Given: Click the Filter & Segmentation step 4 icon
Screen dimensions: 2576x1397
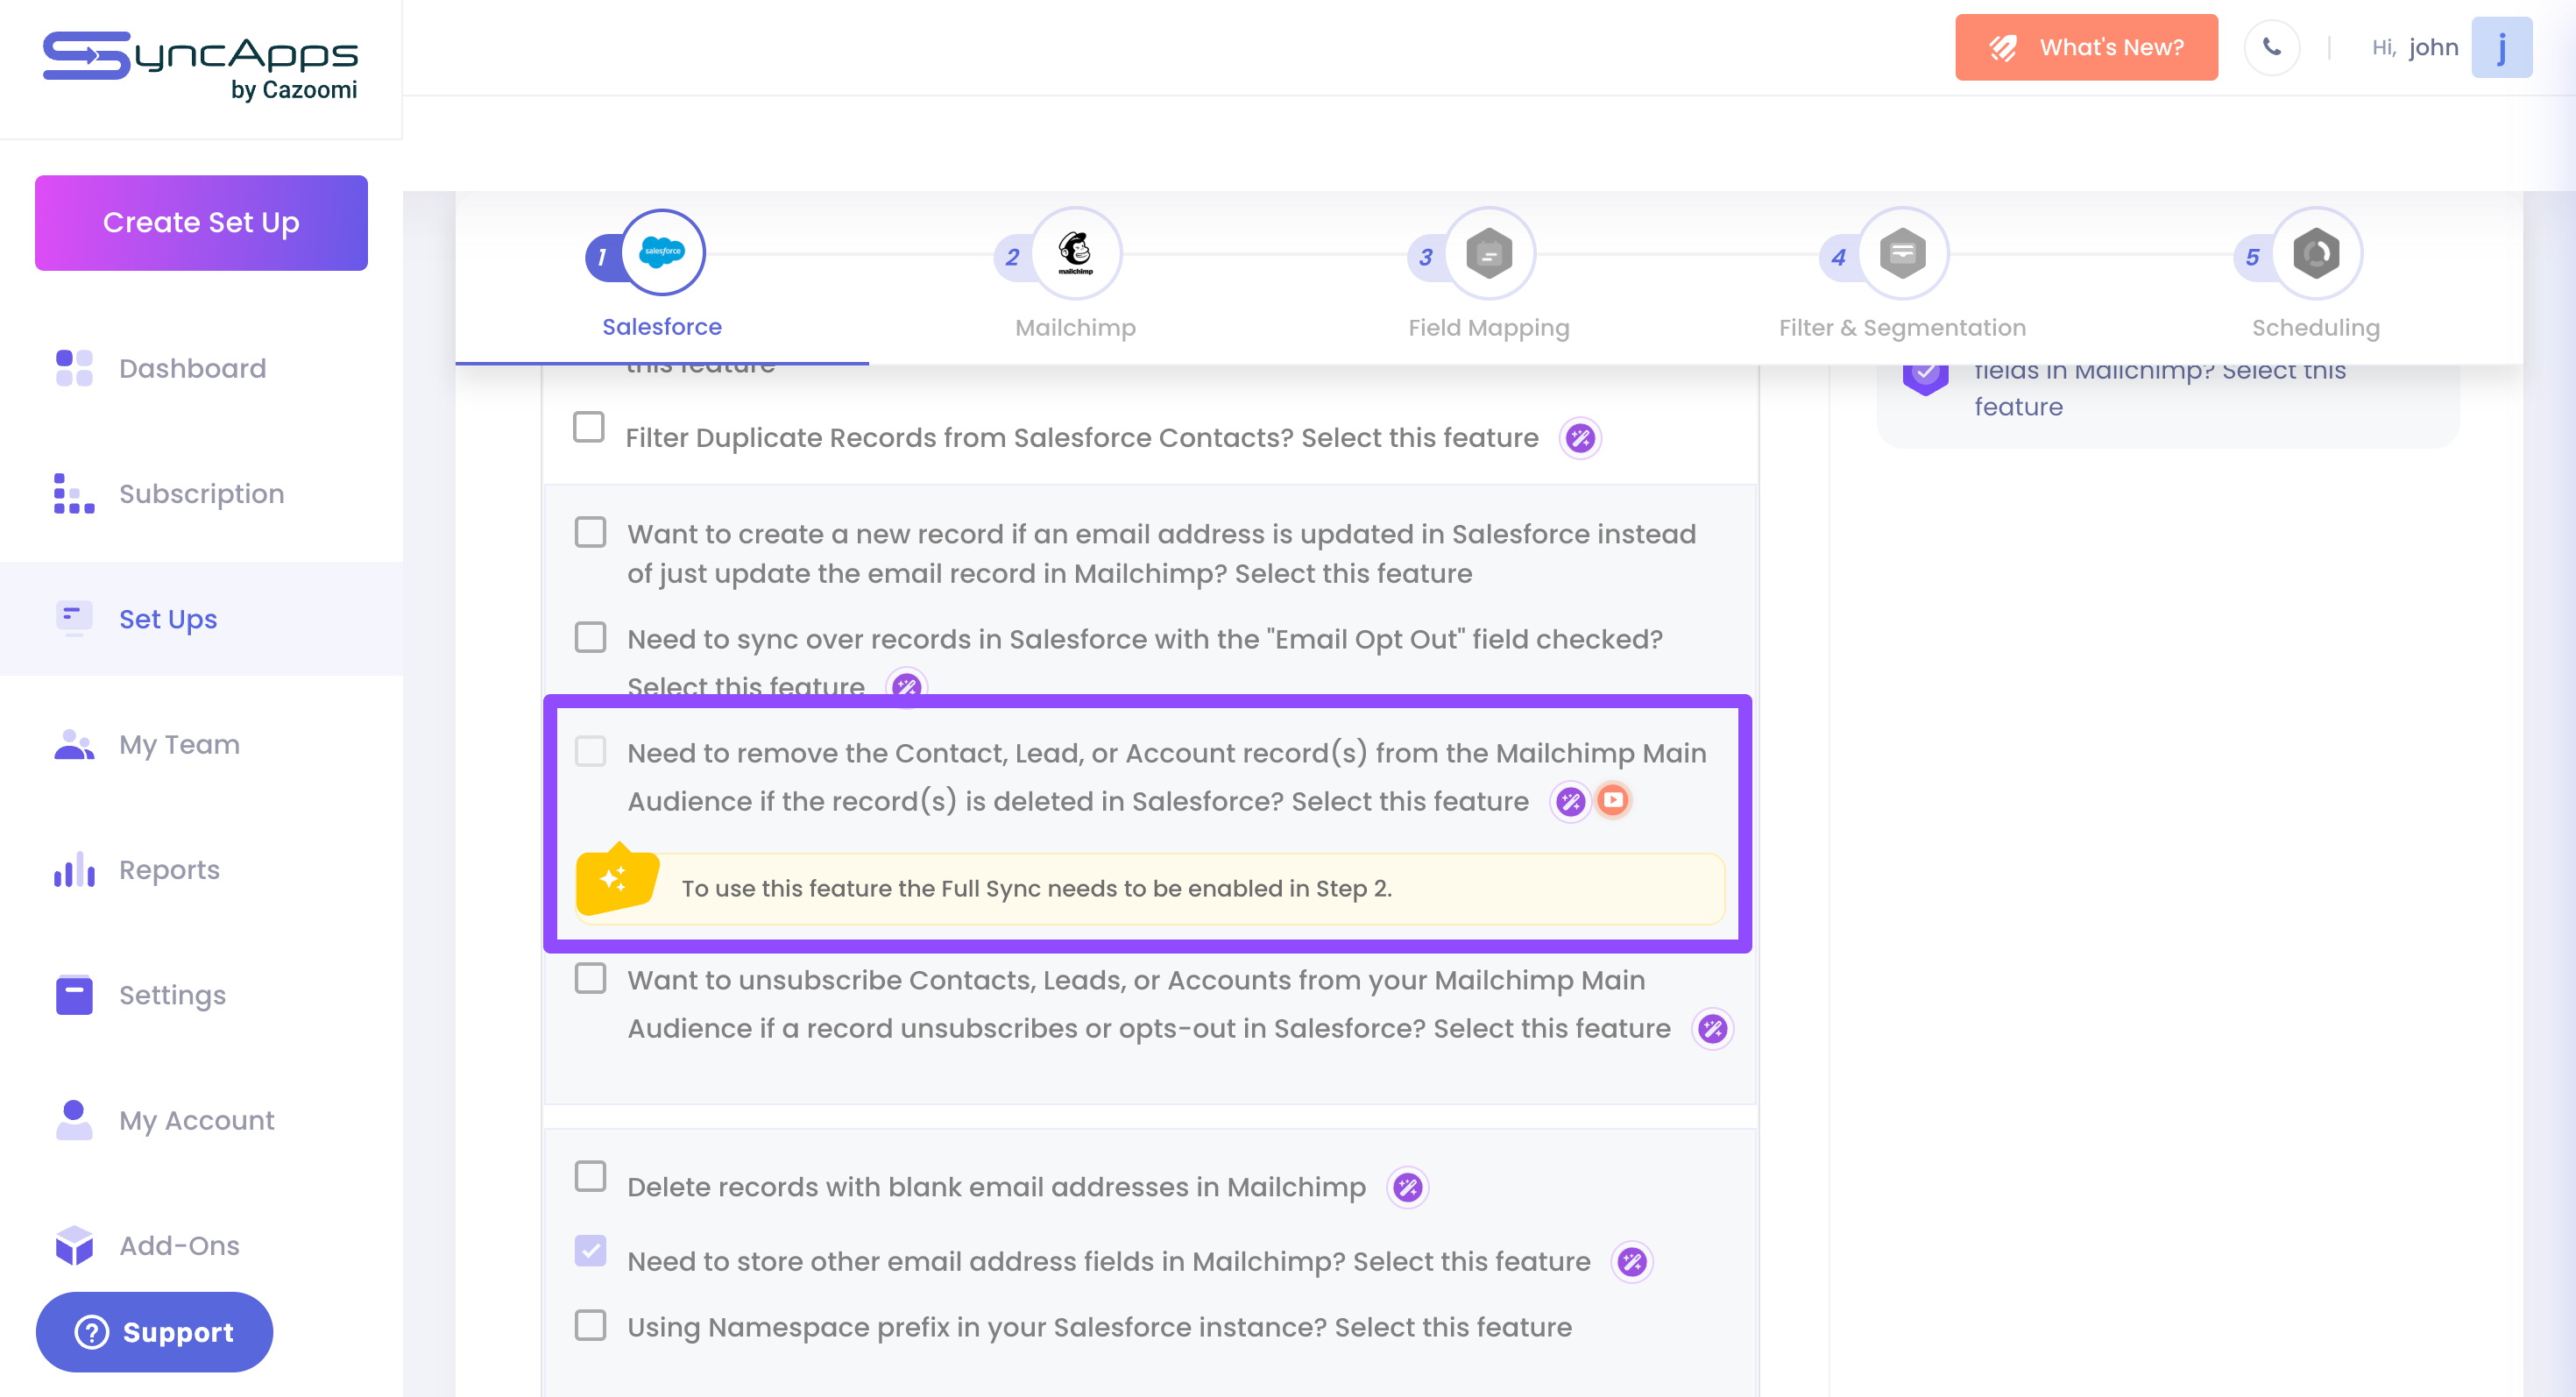Looking at the screenshot, I should [1902, 253].
